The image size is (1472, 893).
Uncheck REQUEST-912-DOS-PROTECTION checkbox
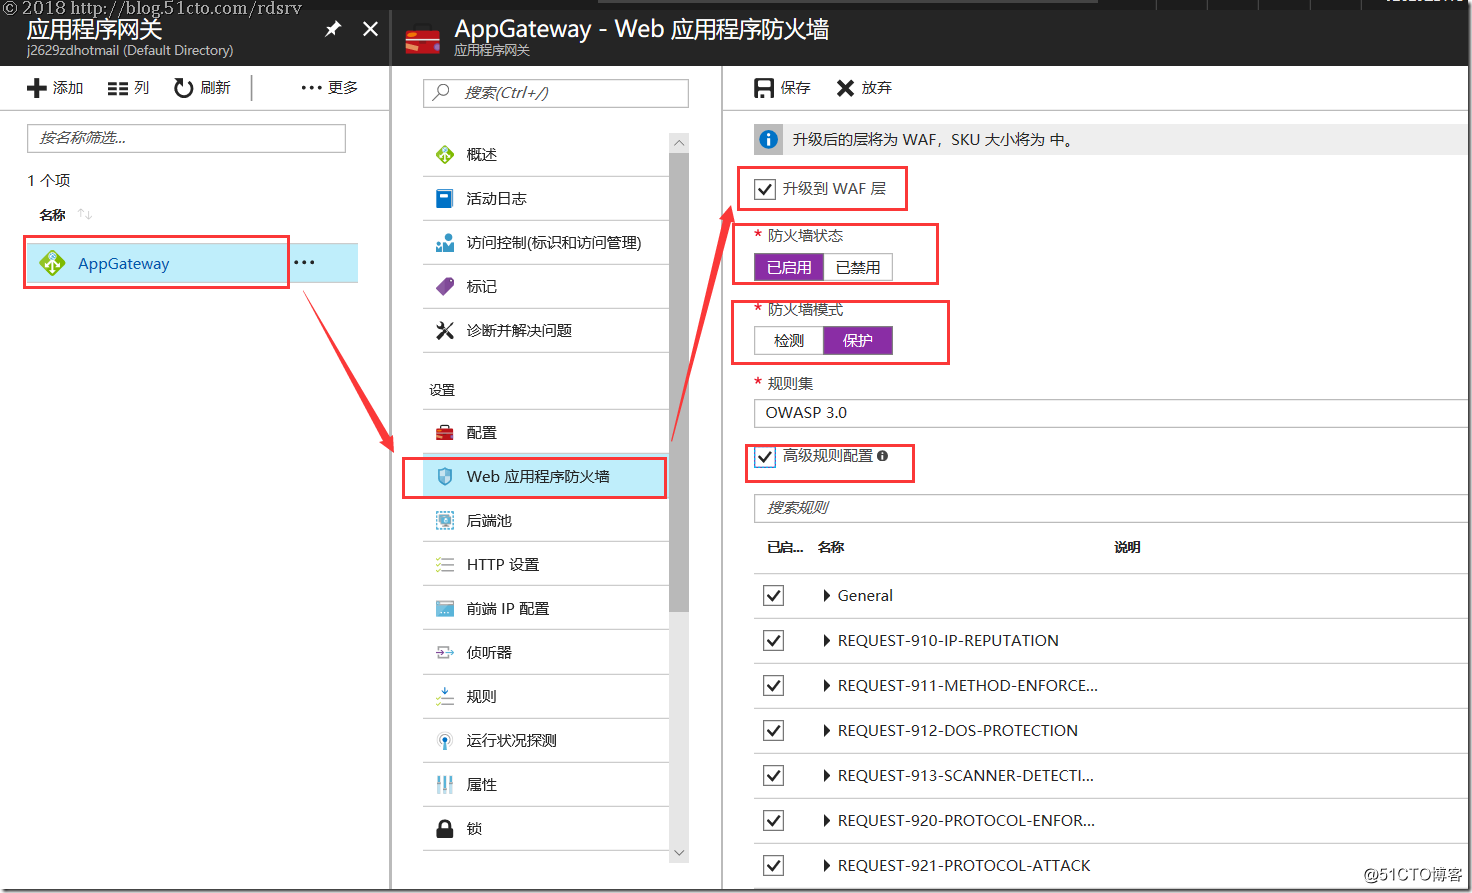pos(773,731)
